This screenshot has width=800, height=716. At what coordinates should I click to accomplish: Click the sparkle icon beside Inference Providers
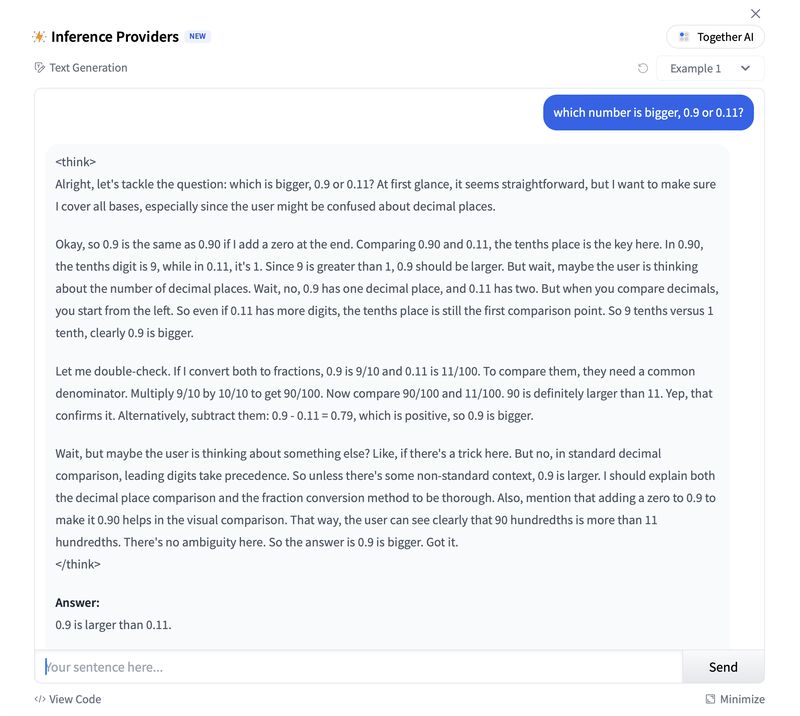39,37
